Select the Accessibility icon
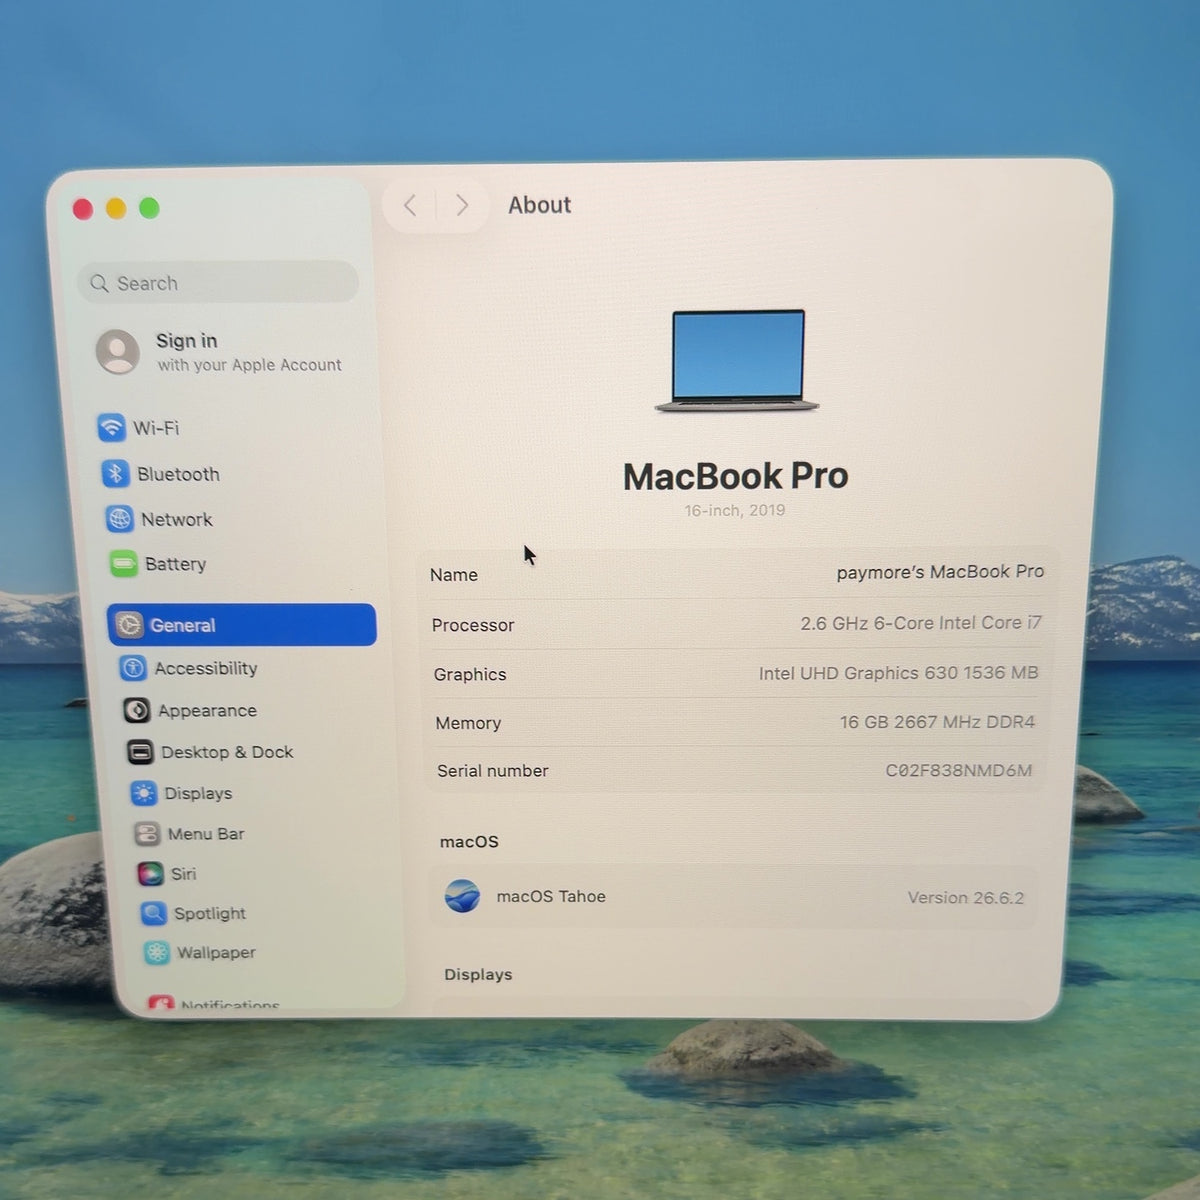Image resolution: width=1200 pixels, height=1200 pixels. 132,667
